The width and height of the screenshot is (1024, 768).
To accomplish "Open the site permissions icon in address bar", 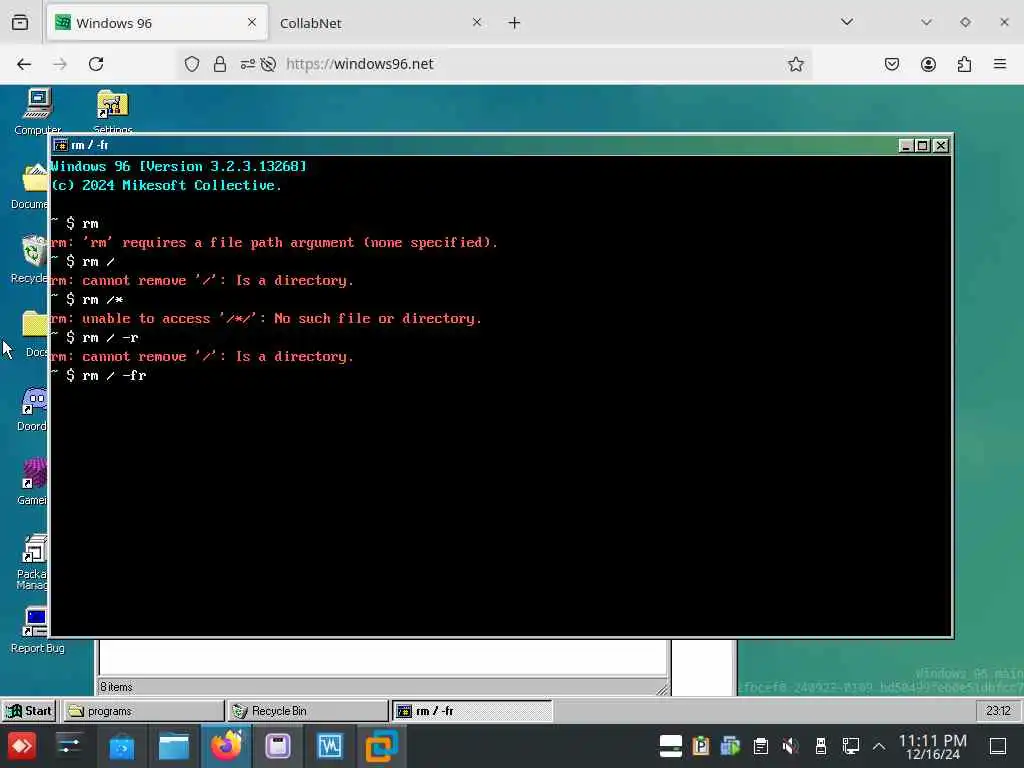I will coord(248,64).
